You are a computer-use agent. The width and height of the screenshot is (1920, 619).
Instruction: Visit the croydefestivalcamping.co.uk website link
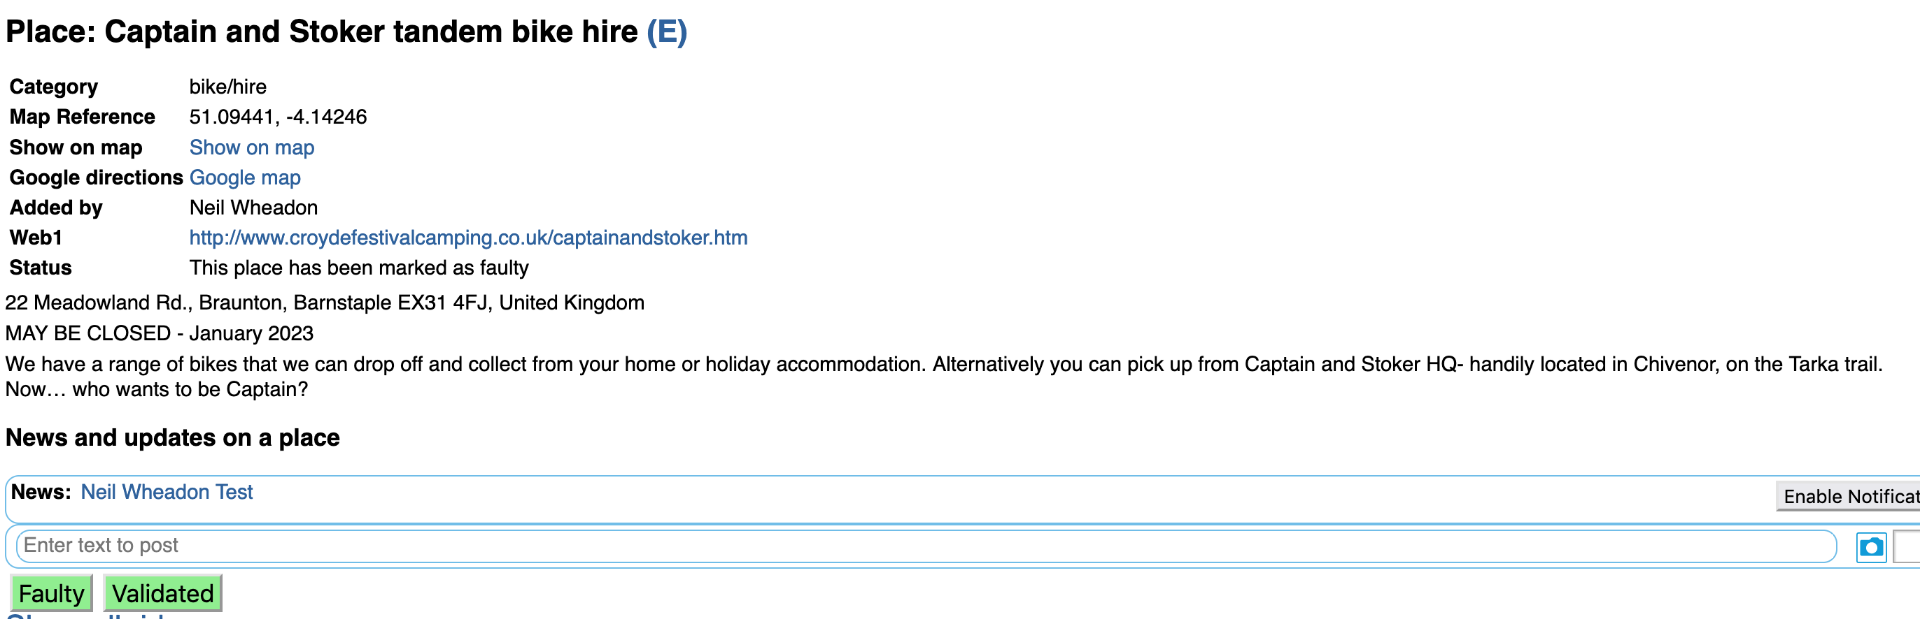pos(468,238)
